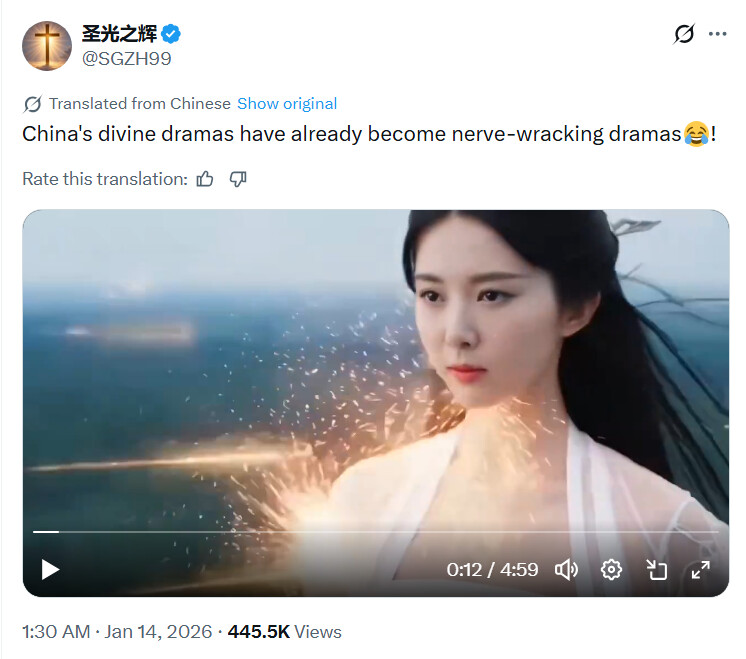This screenshot has width=746, height=659.
Task: Play the video
Action: [x=50, y=570]
